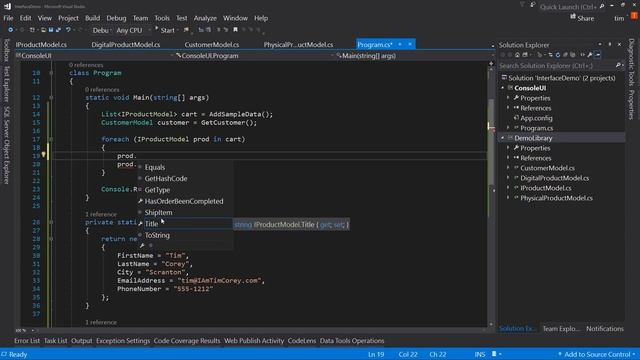Collapse the Main method code block
This screenshot has width=640, height=360.
(x=51, y=98)
